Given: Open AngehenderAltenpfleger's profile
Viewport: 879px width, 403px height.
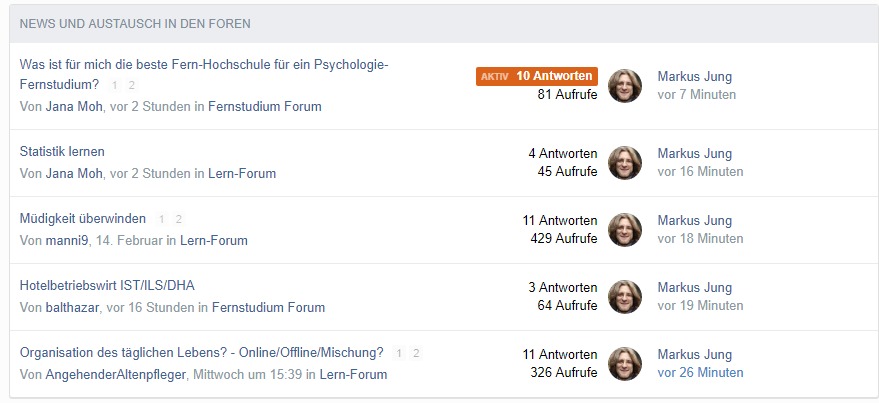Looking at the screenshot, I should 116,374.
